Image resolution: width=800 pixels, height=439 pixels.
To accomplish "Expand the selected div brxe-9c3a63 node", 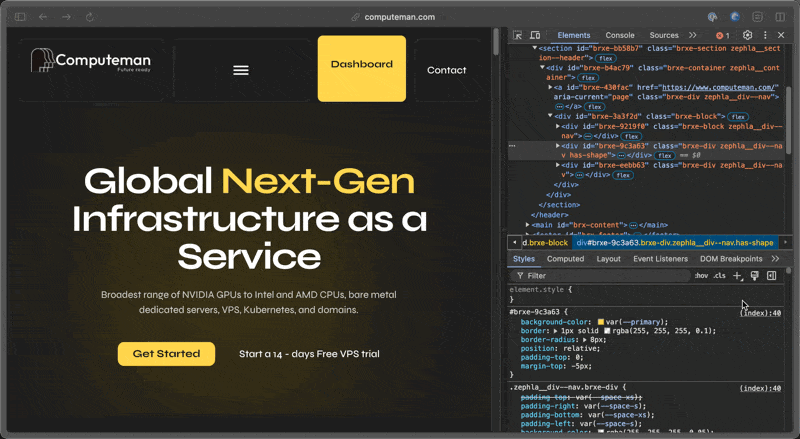I will coord(558,146).
